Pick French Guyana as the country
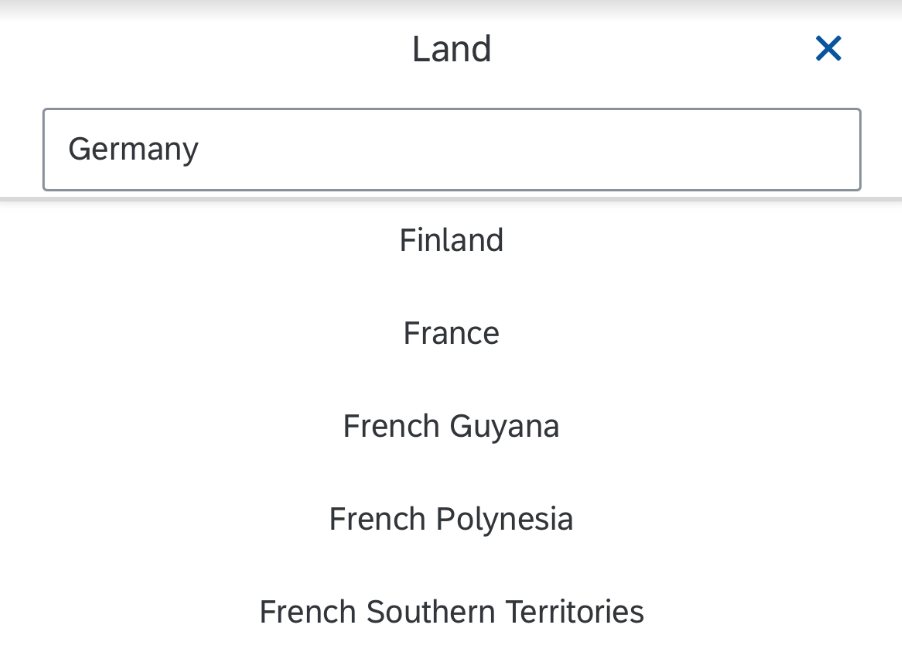The width and height of the screenshot is (902, 651). (x=451, y=426)
